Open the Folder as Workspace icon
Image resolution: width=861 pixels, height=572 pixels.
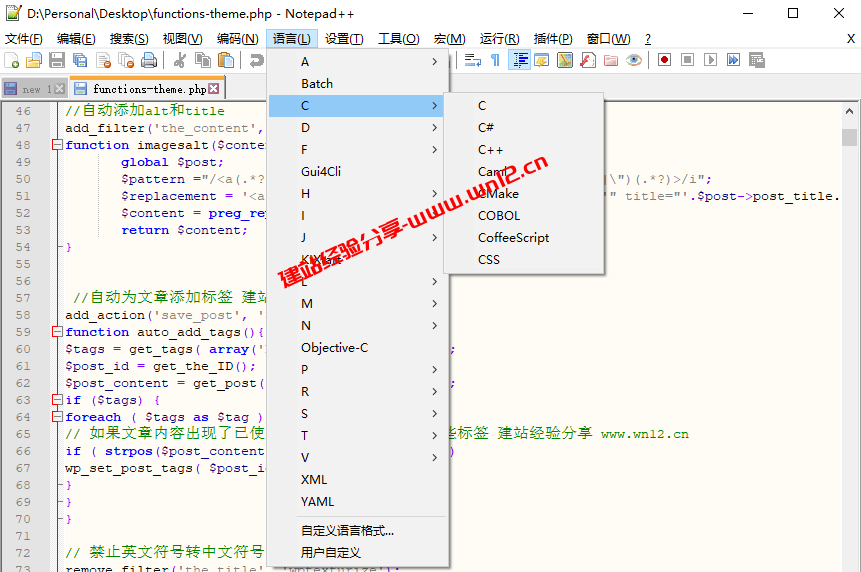click(611, 60)
